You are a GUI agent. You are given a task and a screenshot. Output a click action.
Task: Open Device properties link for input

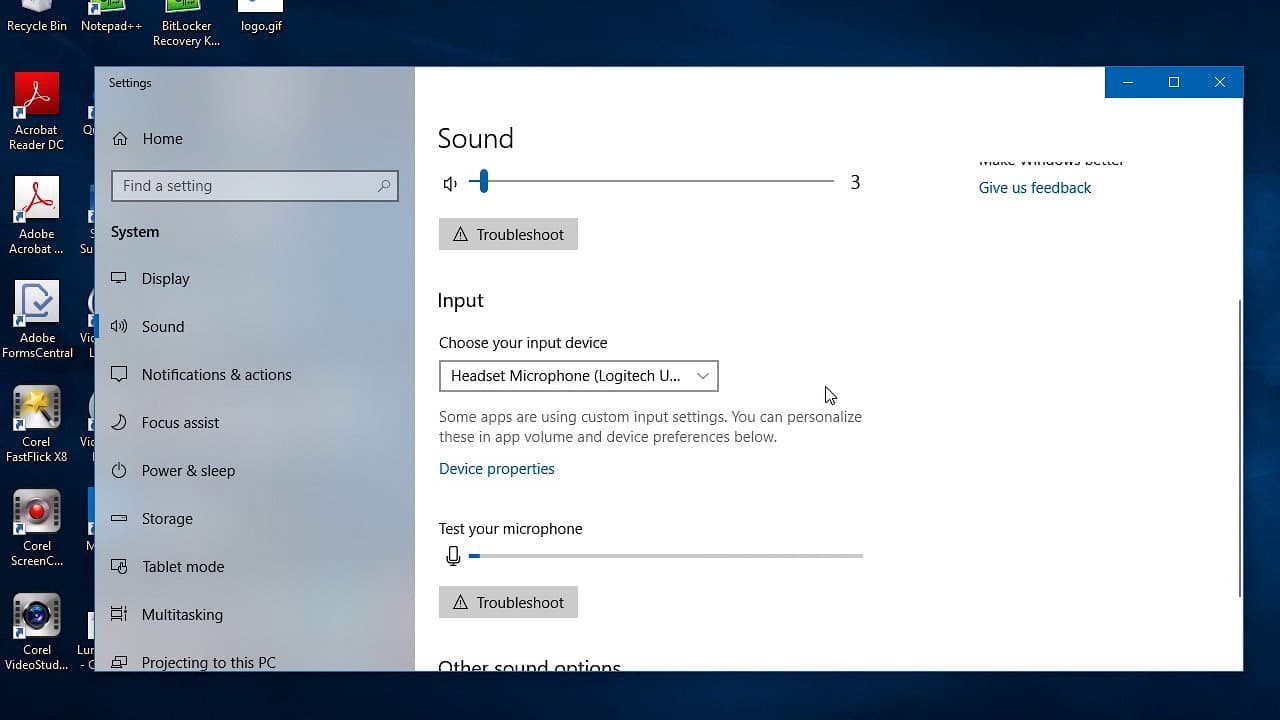point(497,469)
